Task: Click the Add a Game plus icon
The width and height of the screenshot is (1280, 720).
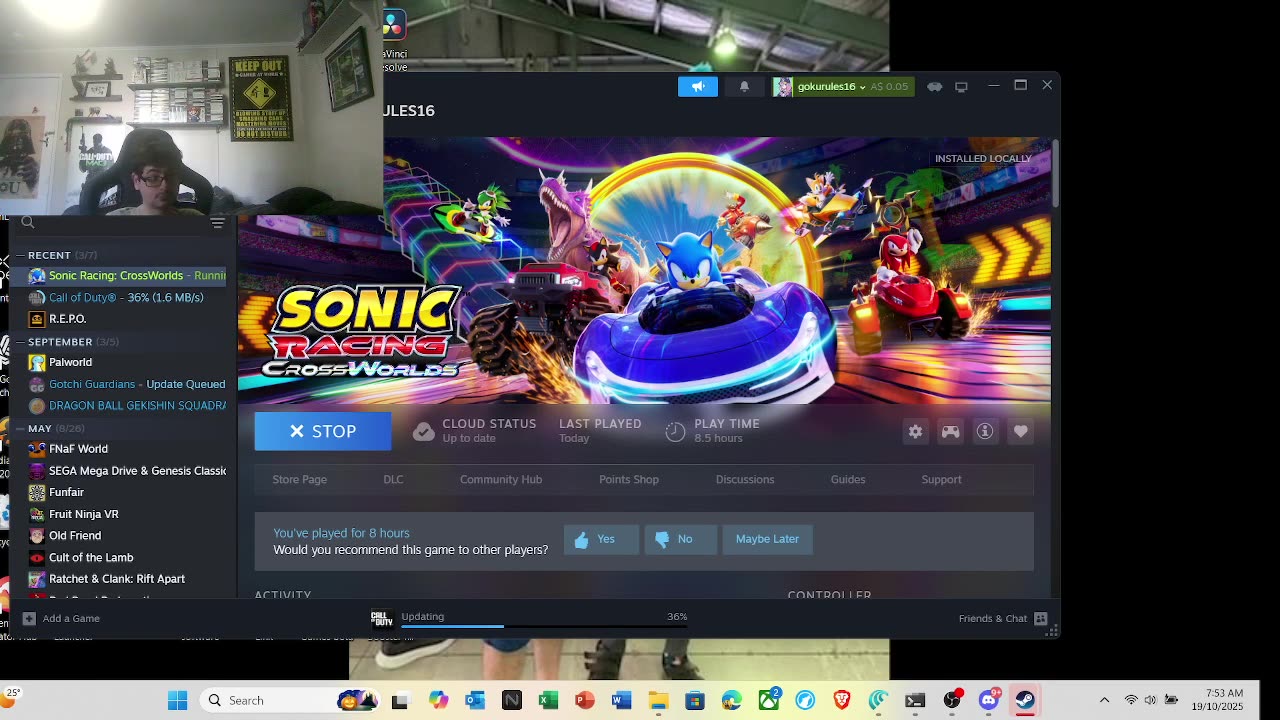Action: (x=29, y=618)
